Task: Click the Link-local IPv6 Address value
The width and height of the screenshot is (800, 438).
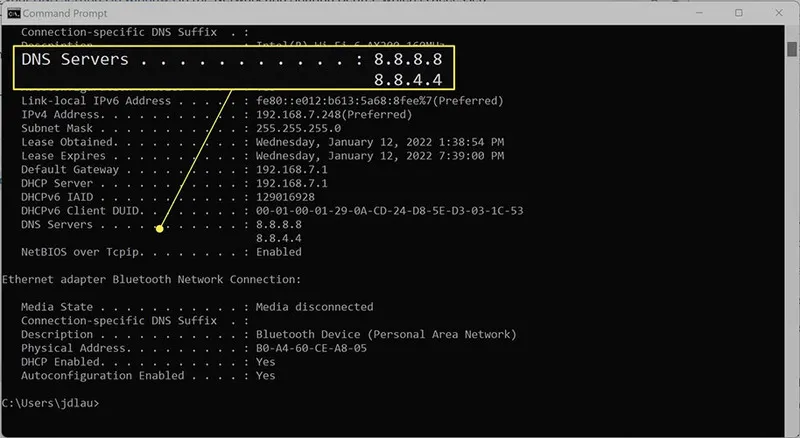Action: point(379,101)
